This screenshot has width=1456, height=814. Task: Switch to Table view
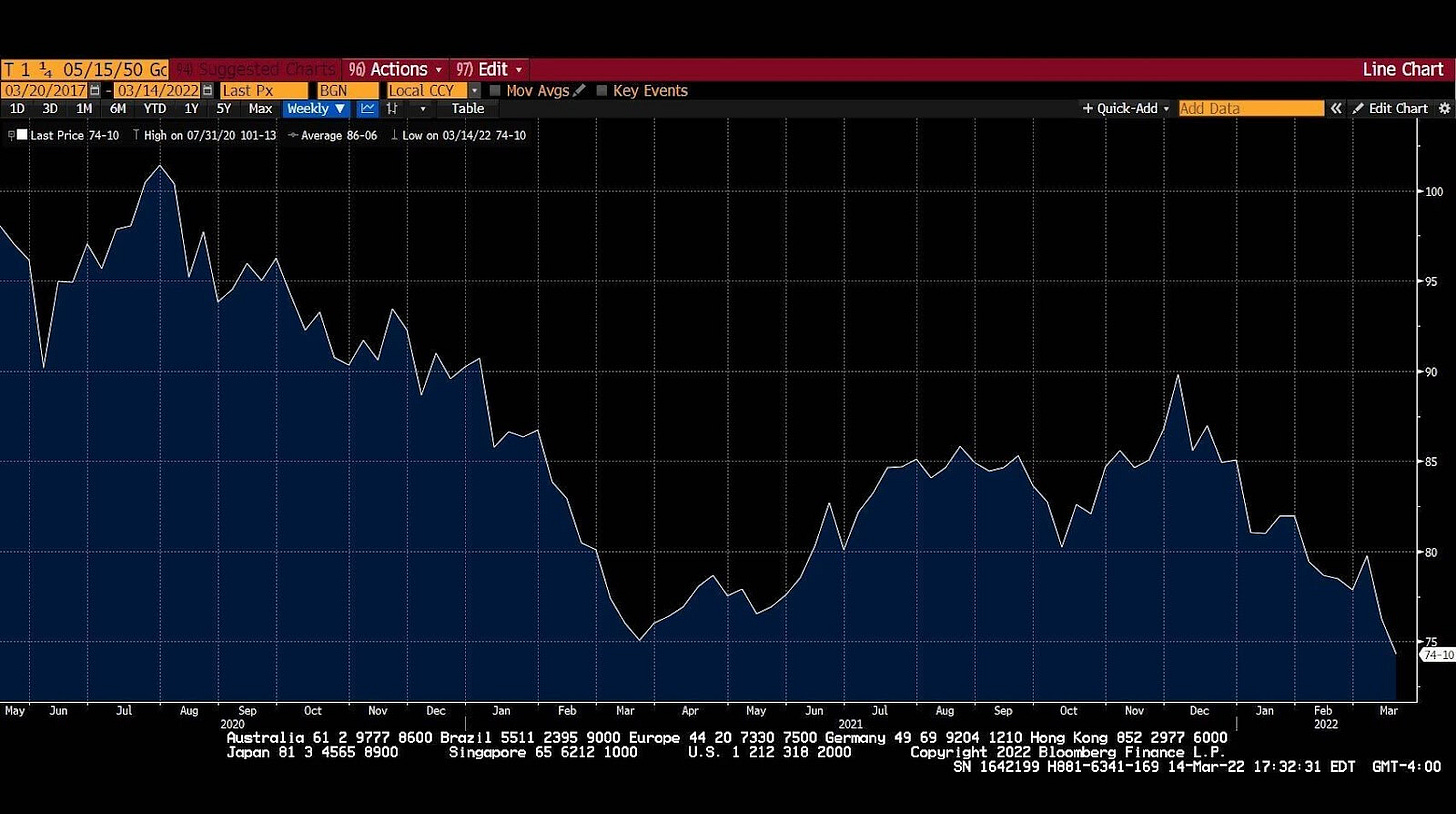[x=467, y=108]
